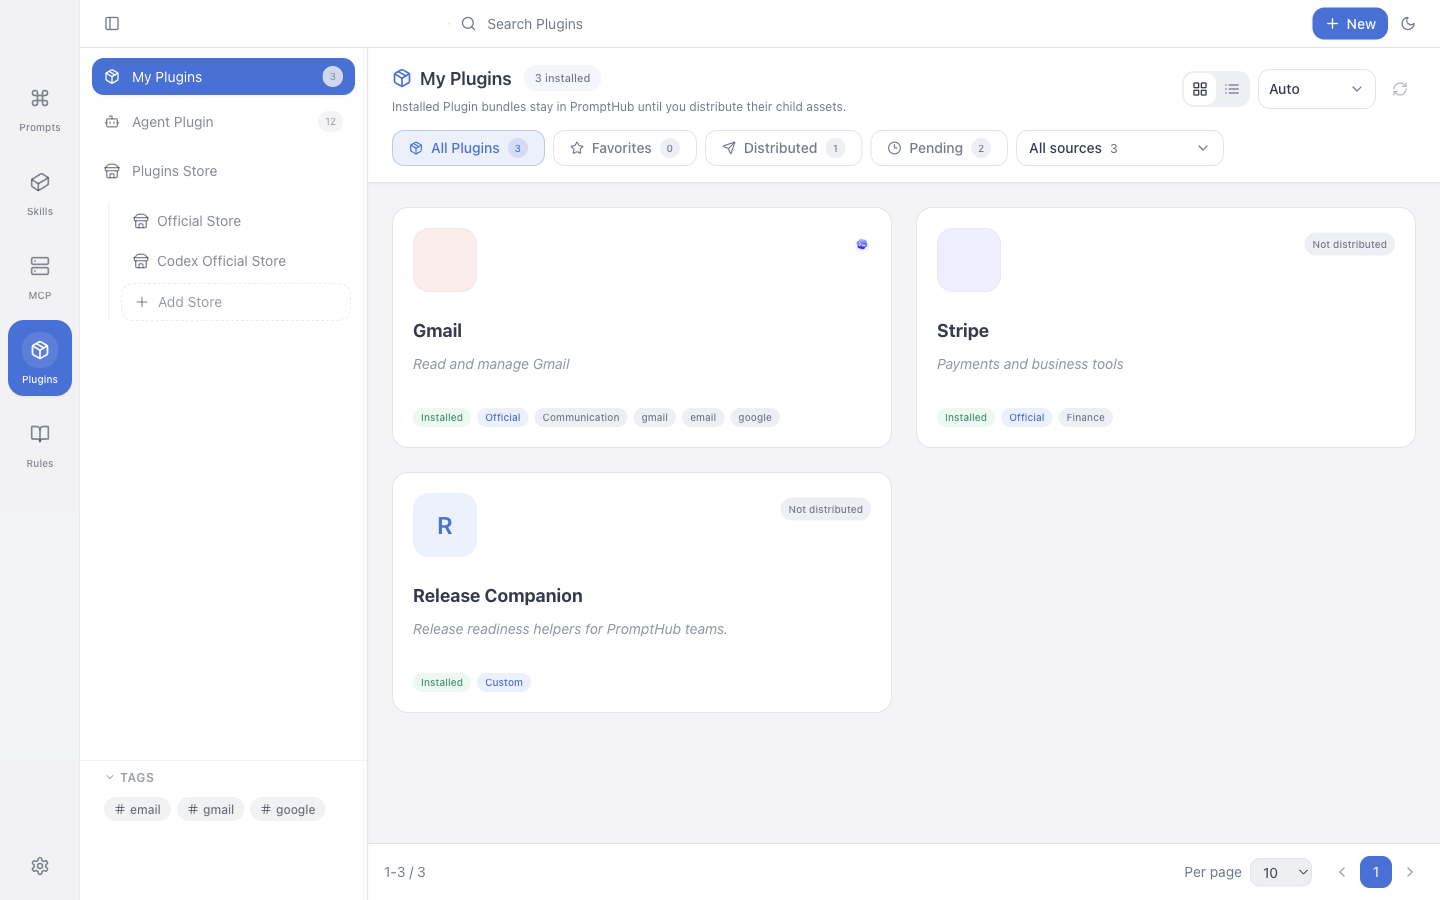Click the Finance tag on Stripe card
Image resolution: width=1440 pixels, height=900 pixels.
click(1085, 417)
